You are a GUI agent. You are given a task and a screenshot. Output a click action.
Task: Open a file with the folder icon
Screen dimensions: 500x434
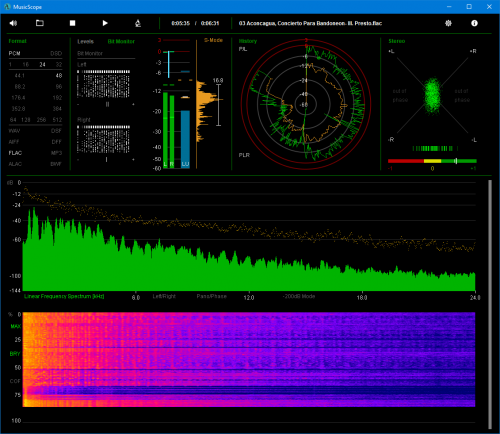(40, 23)
